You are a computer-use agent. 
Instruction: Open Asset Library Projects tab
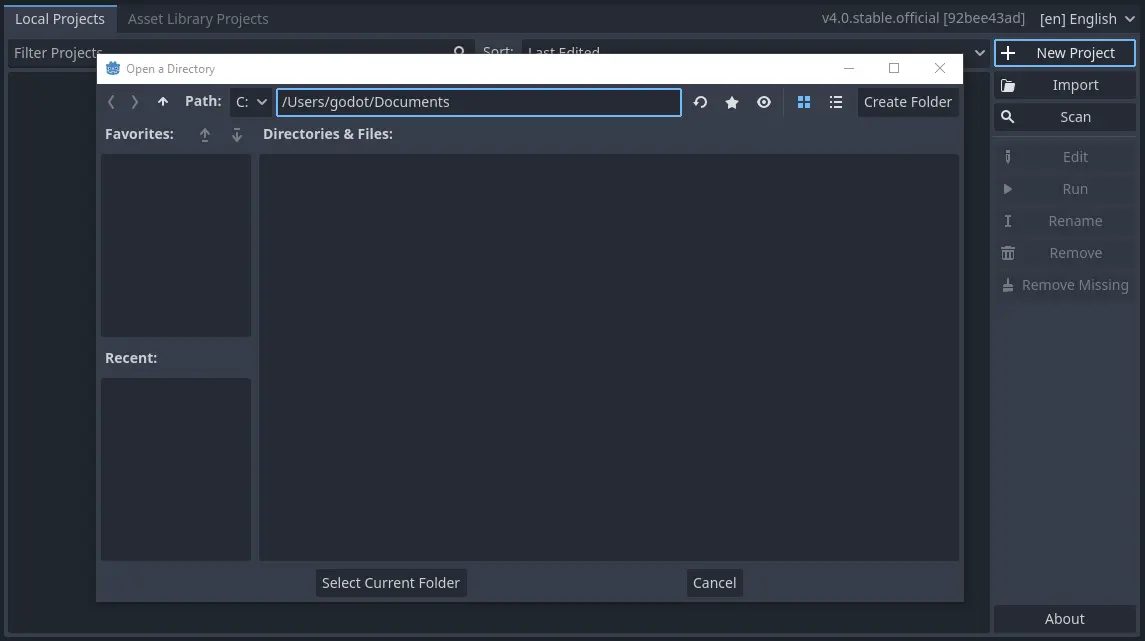pos(198,19)
